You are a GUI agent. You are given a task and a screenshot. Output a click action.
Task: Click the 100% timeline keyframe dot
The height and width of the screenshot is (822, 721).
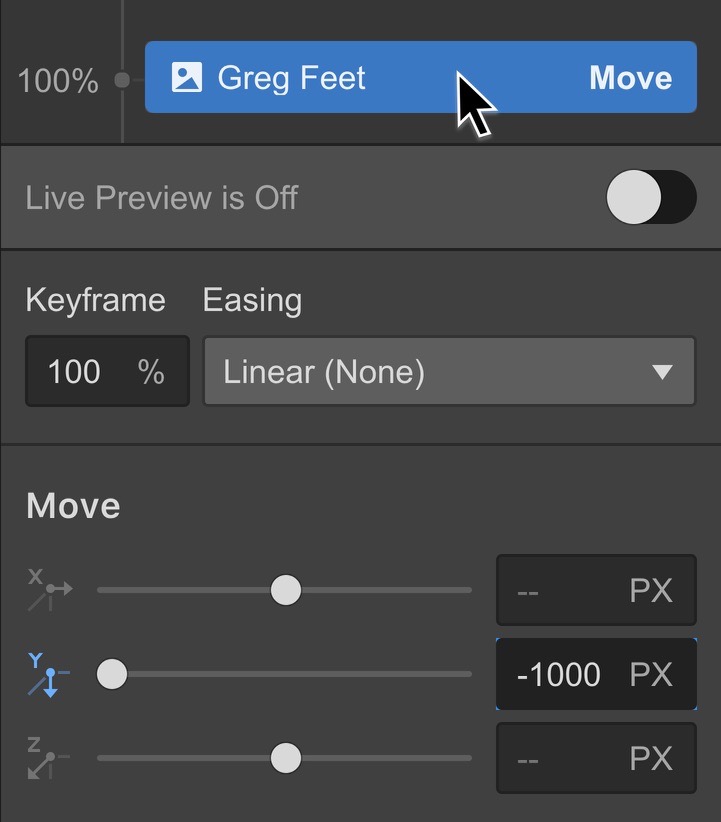122,80
